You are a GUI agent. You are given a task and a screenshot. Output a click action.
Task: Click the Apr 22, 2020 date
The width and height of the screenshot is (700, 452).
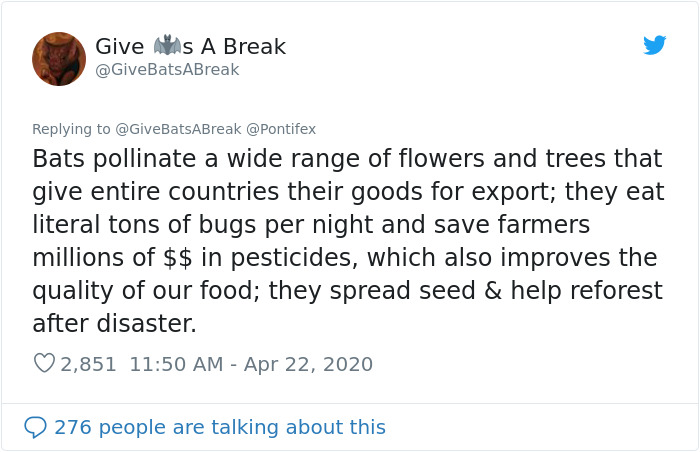click(309, 364)
